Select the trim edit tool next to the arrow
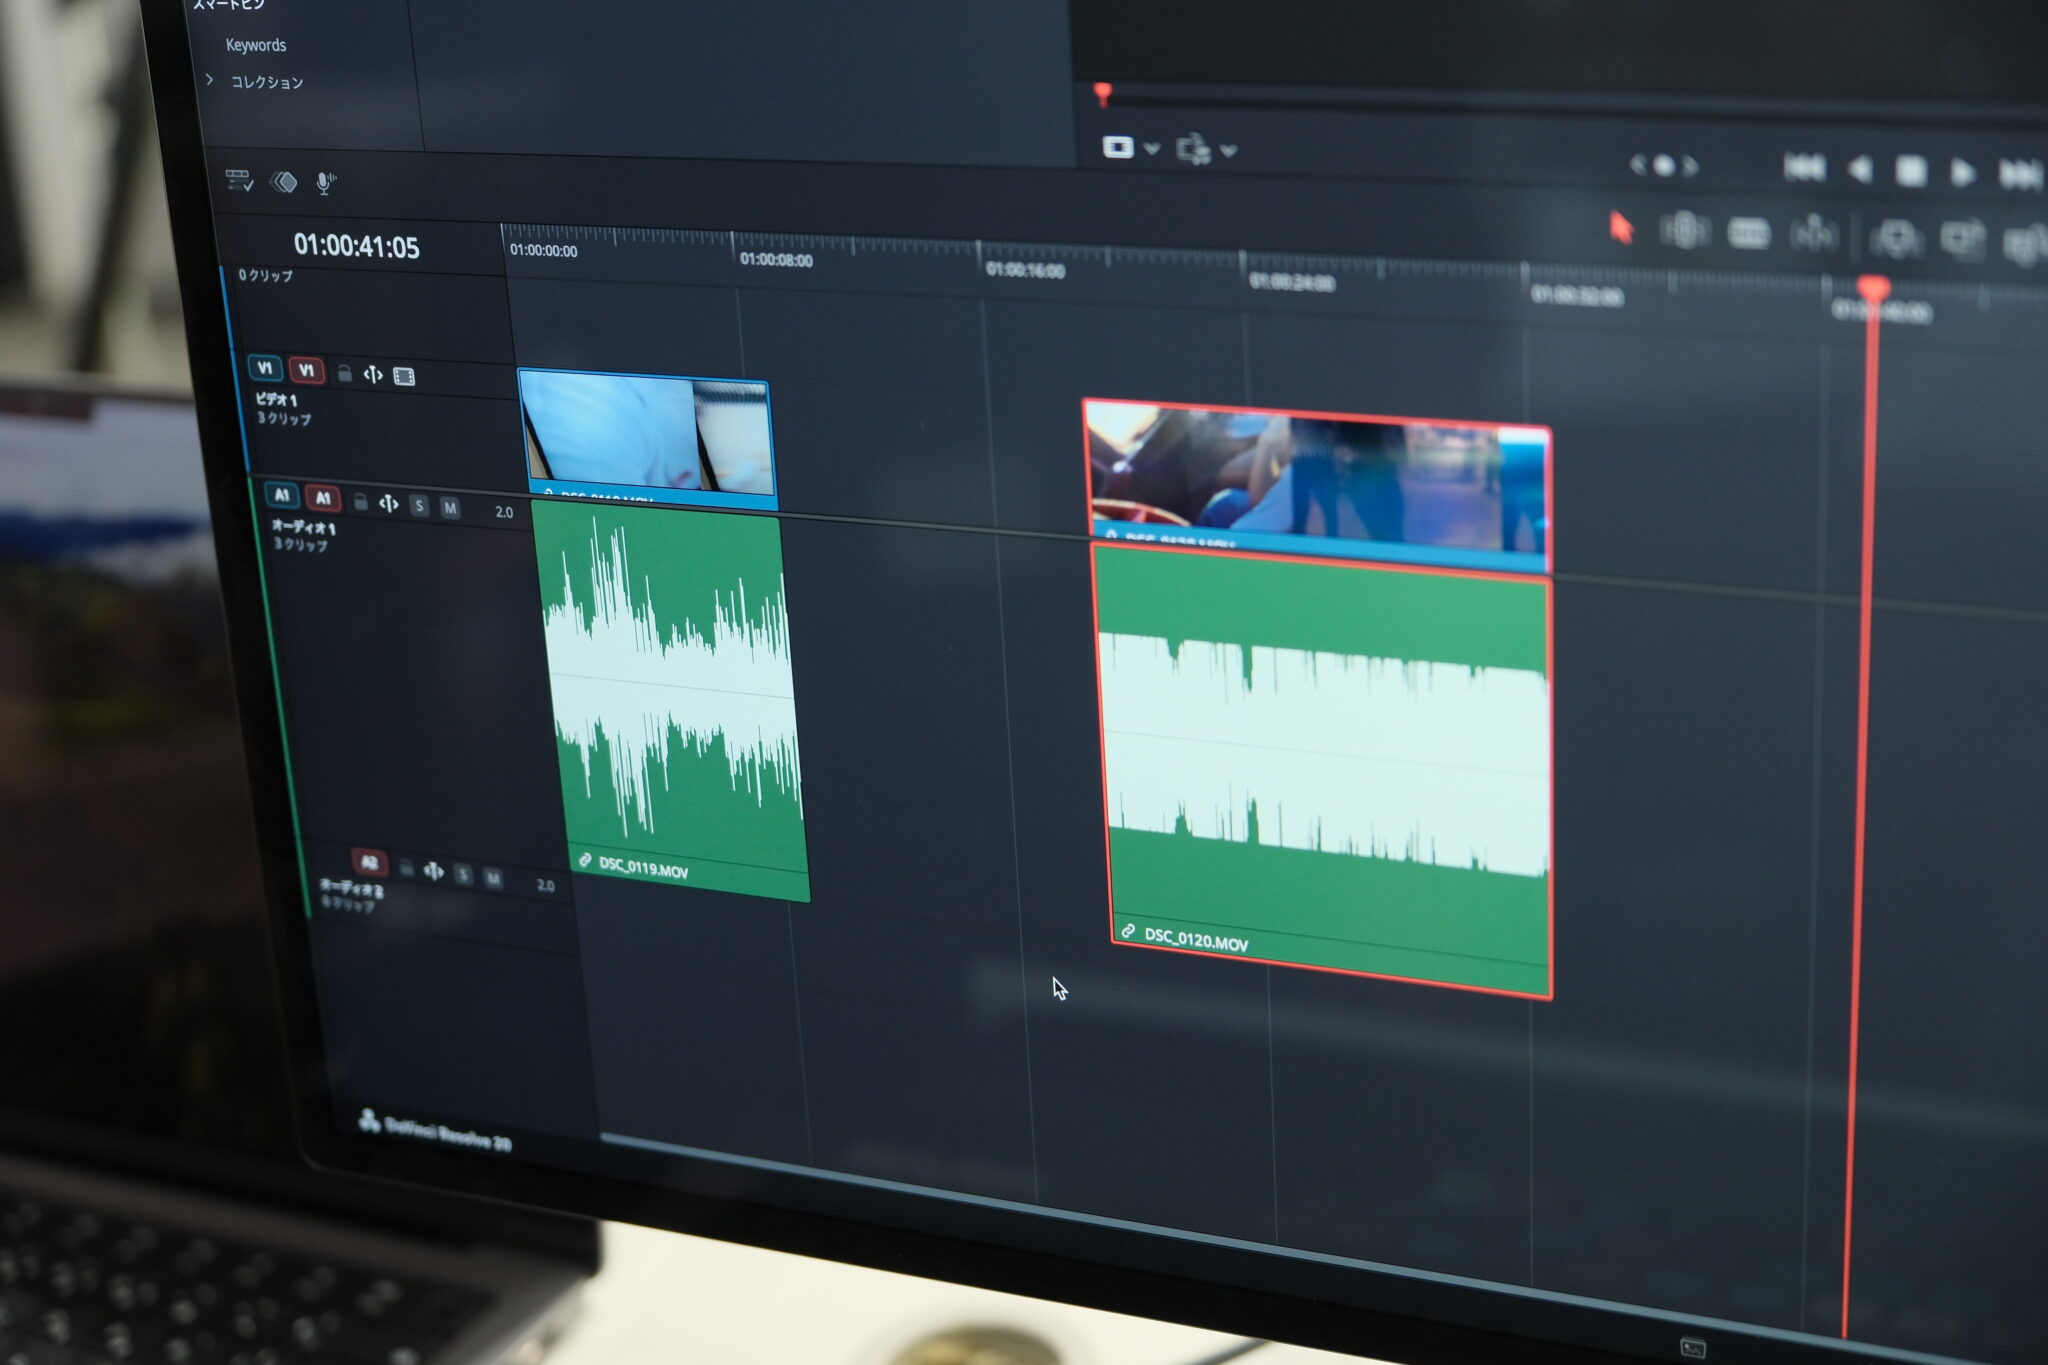2048x1365 pixels. click(1685, 230)
